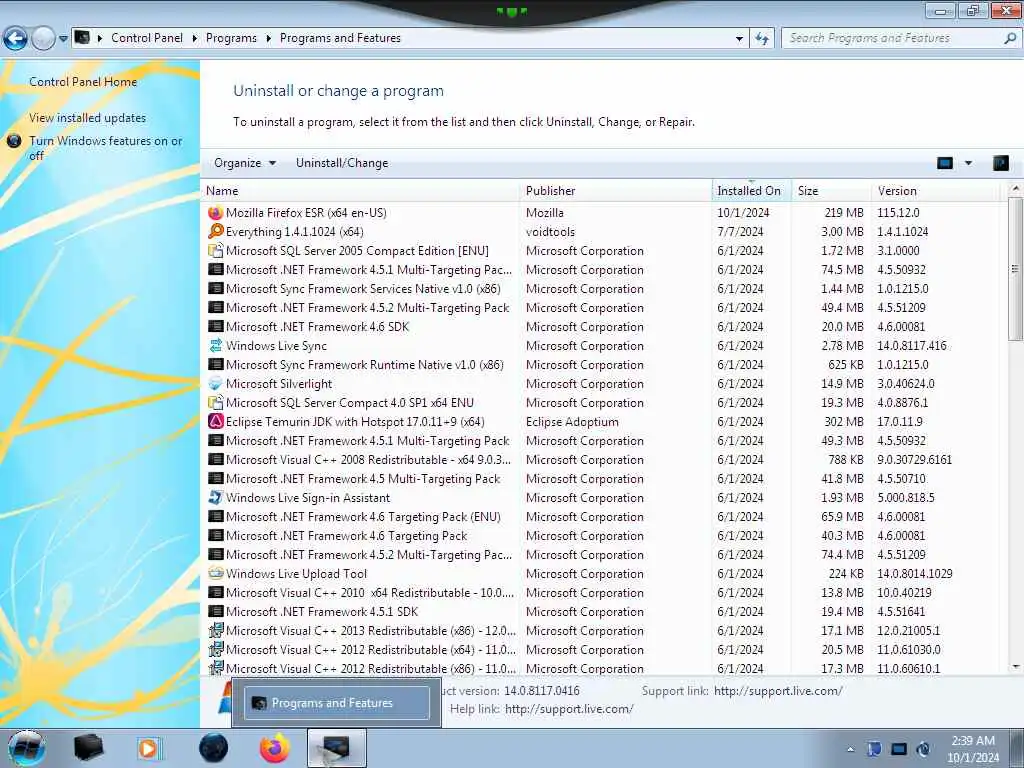Viewport: 1024px width, 768px height.
Task: Click the 302 MB size cell
Action: (x=844, y=422)
